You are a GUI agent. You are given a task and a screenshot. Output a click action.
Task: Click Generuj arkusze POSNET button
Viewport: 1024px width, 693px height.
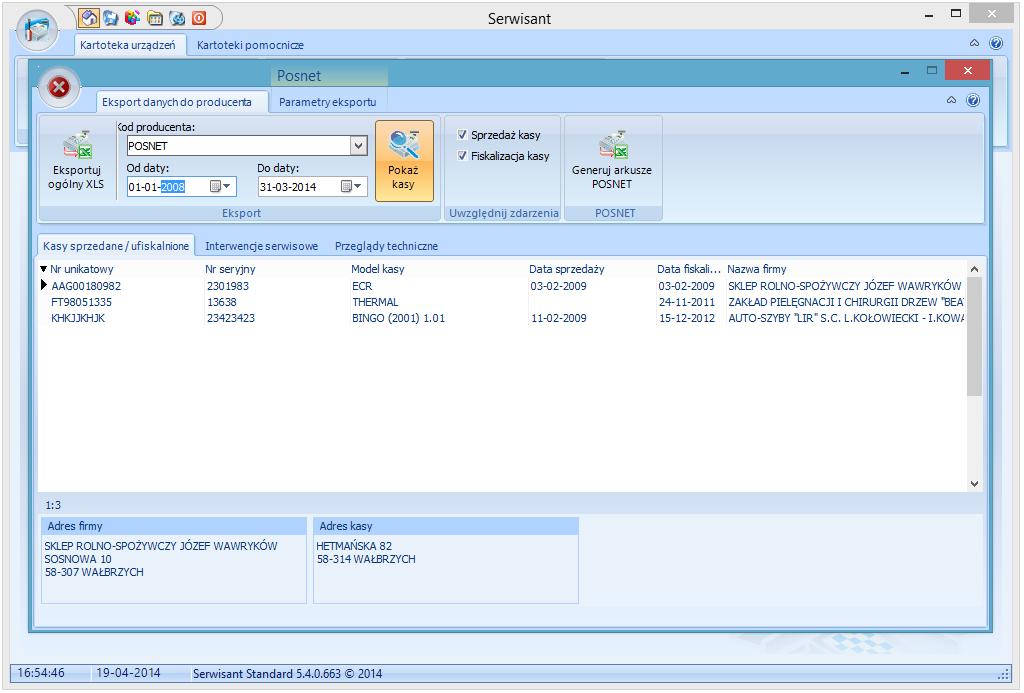(613, 161)
